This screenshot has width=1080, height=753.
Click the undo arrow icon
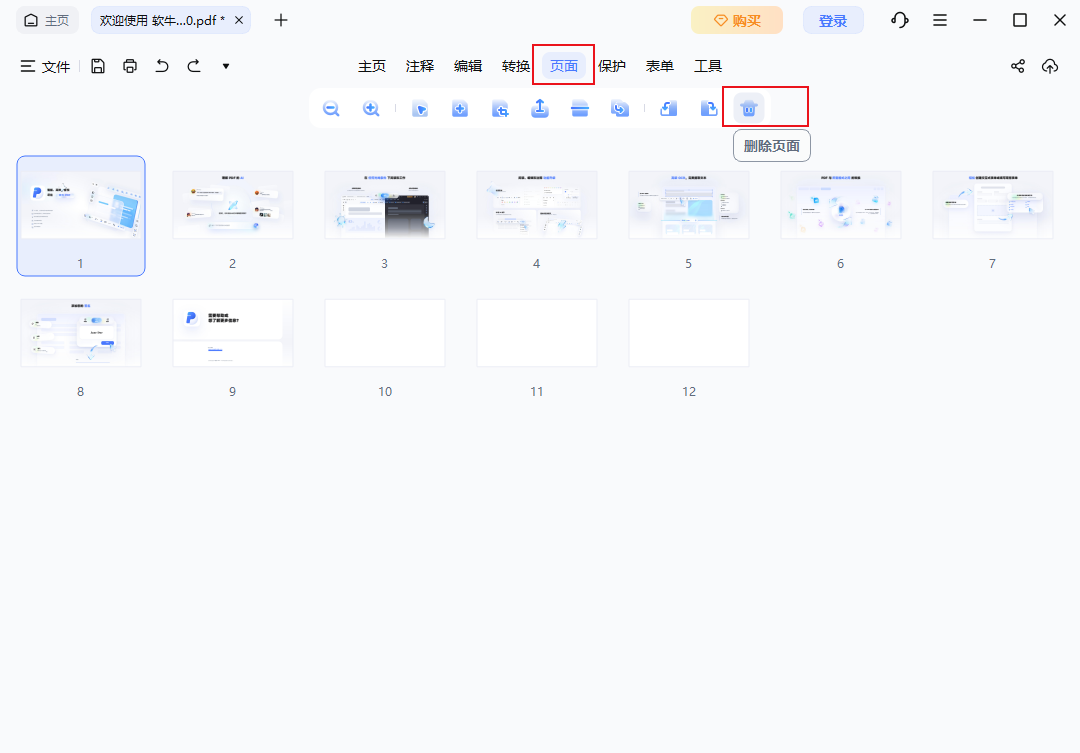[162, 66]
